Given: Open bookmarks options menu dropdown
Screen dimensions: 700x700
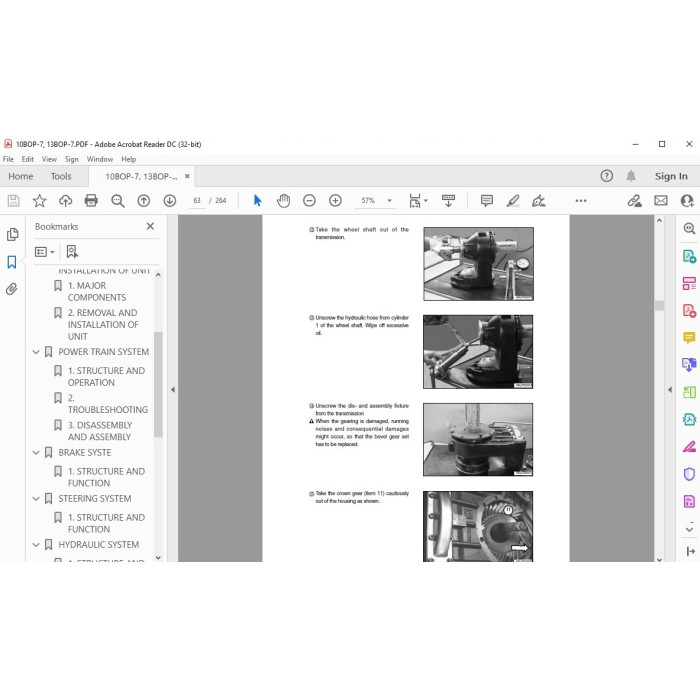Looking at the screenshot, I should pos(45,252).
